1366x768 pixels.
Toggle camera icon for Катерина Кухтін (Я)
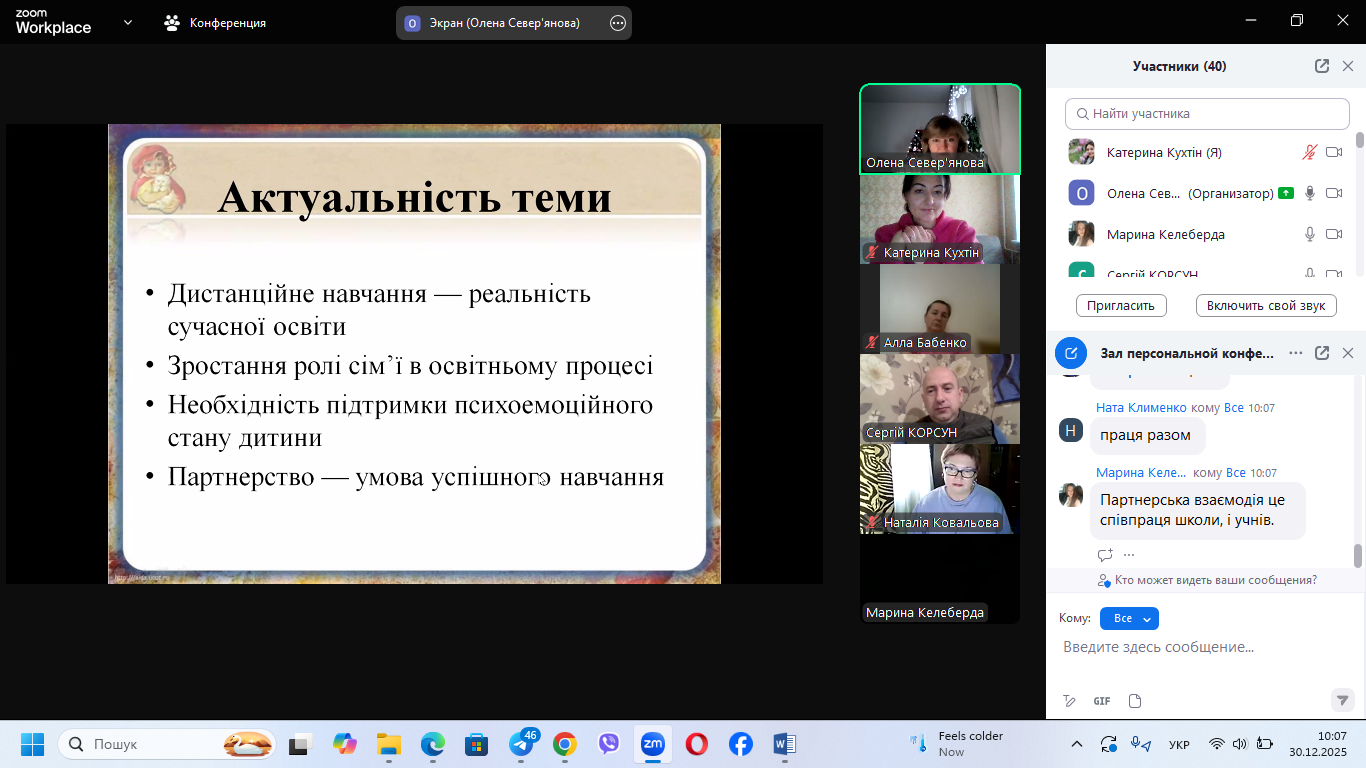tap(1333, 153)
